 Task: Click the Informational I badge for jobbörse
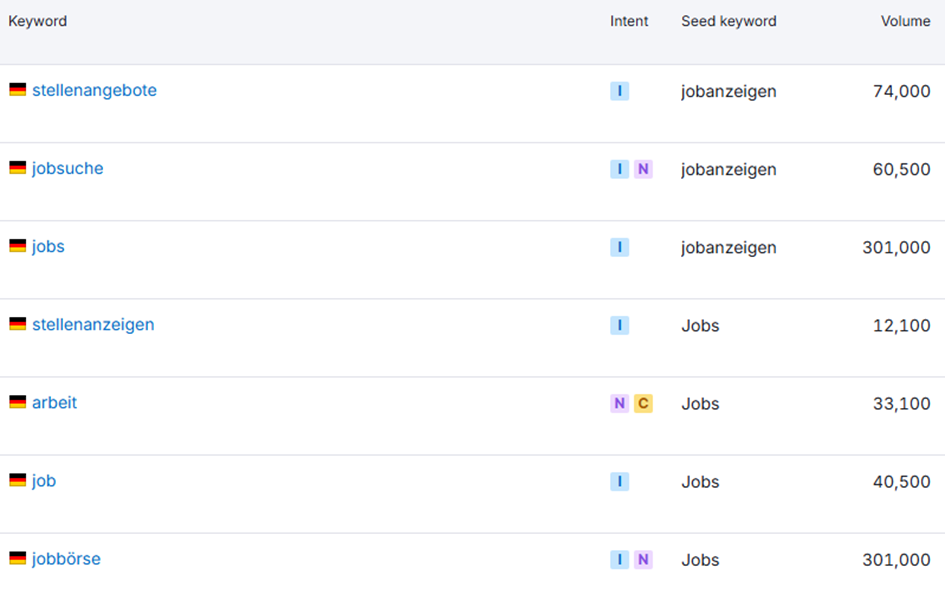click(x=620, y=560)
